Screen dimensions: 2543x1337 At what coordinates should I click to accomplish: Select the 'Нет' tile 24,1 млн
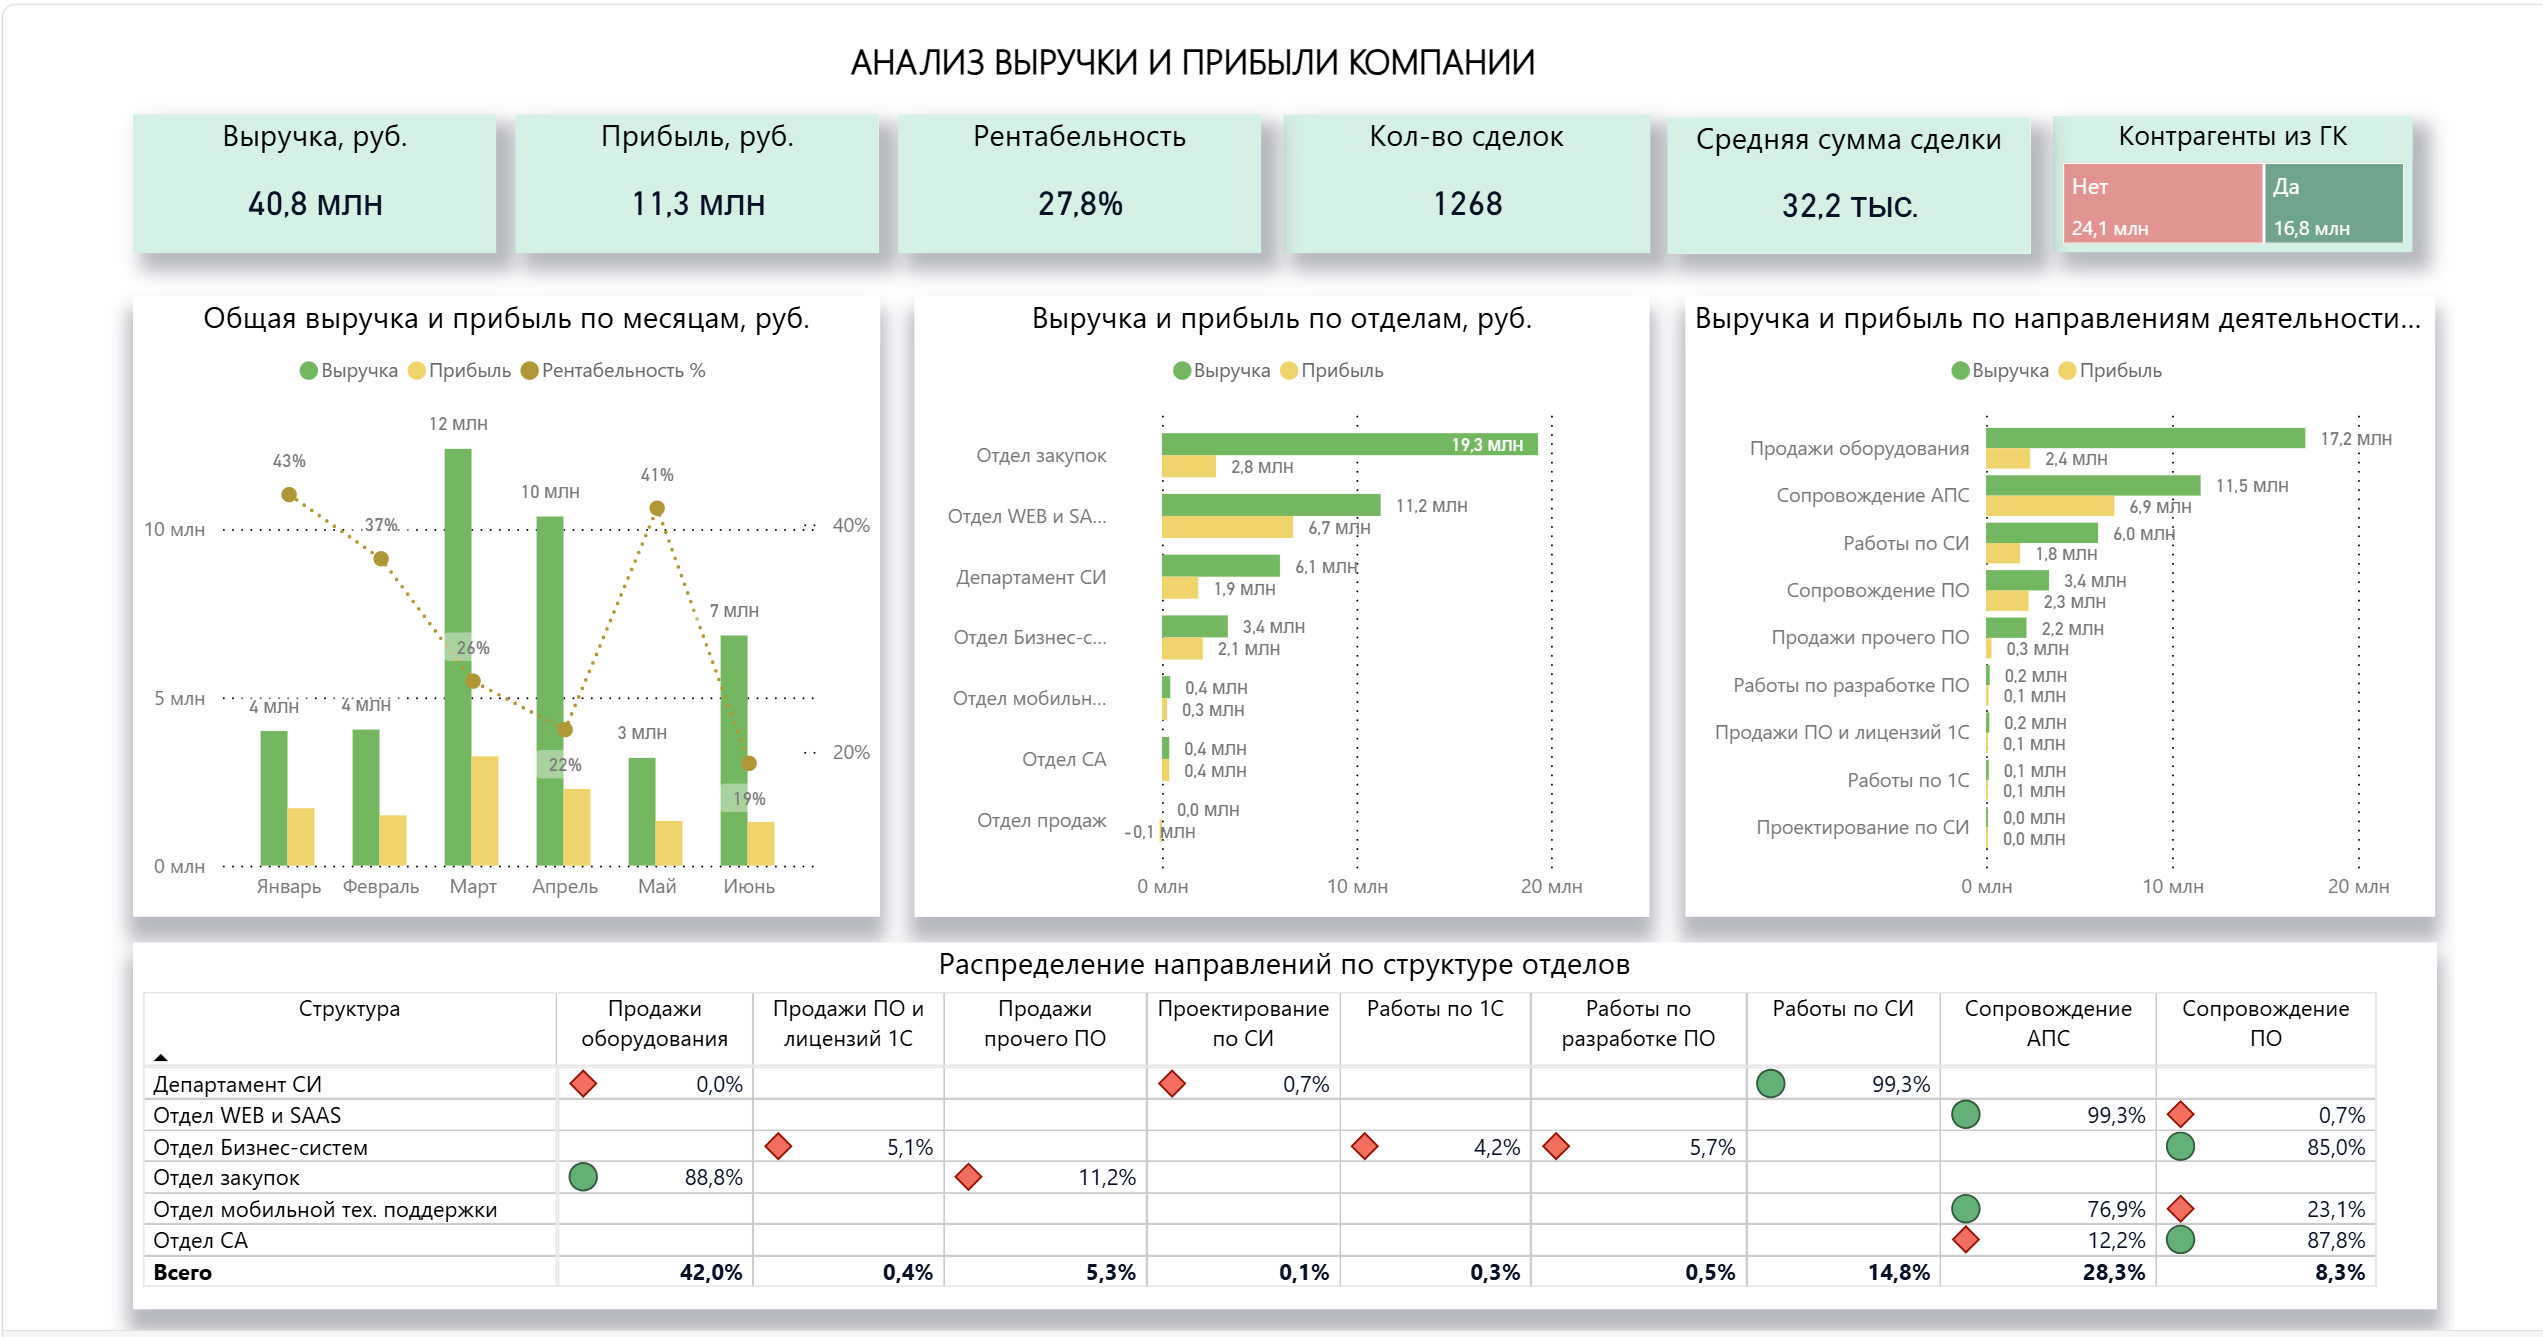2162,204
